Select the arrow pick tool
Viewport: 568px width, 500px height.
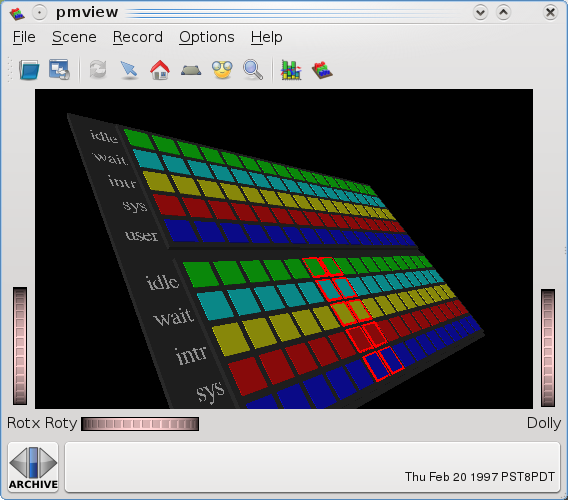pyautogui.click(x=129, y=69)
